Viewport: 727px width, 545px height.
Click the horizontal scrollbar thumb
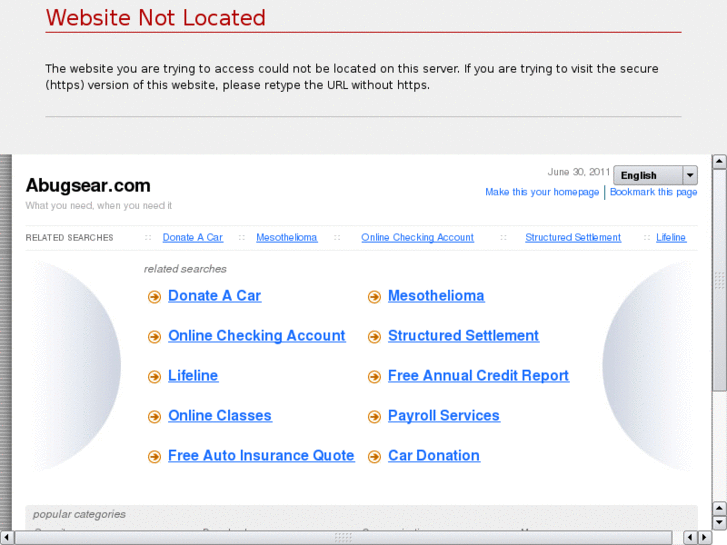click(x=343, y=537)
